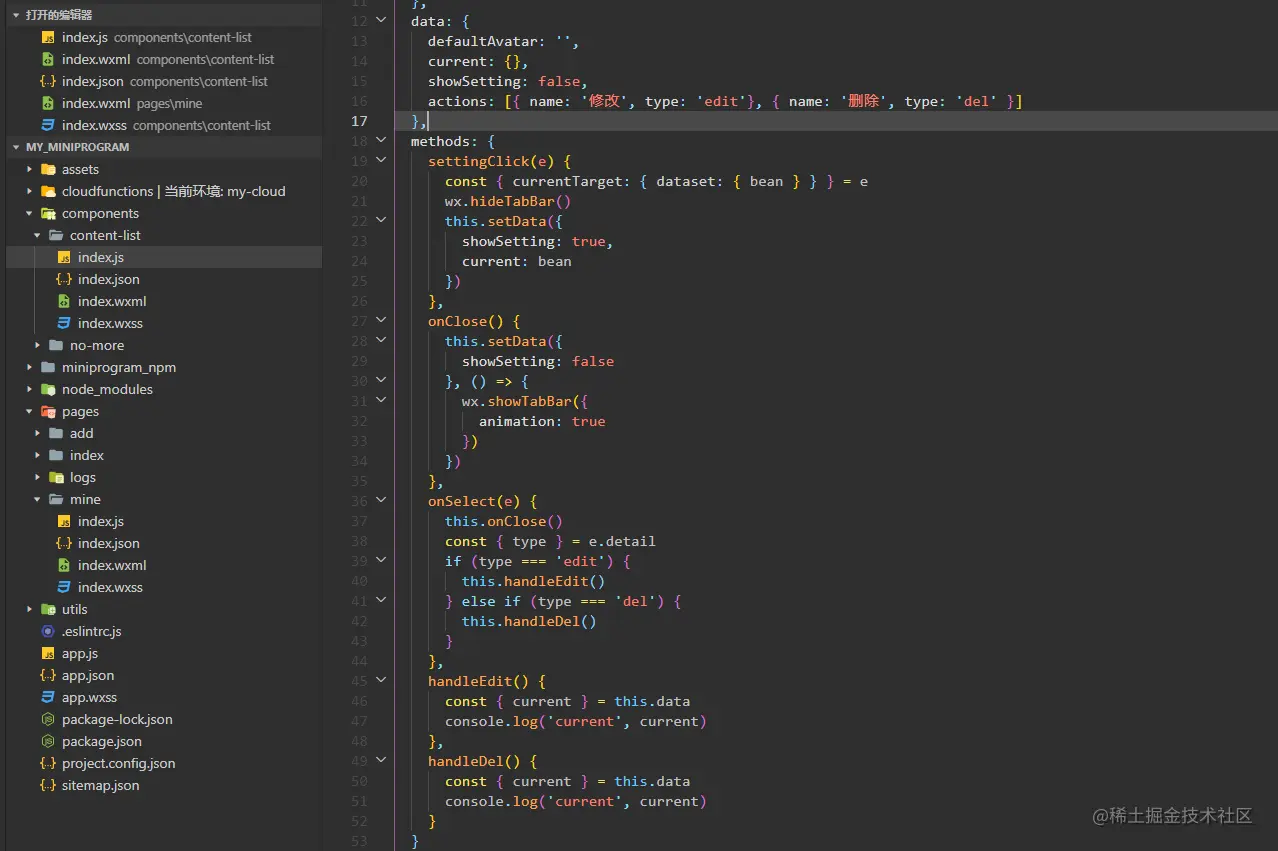This screenshot has height=851, width=1278.
Task: Select the index folder under pages
Action: (x=164, y=455)
